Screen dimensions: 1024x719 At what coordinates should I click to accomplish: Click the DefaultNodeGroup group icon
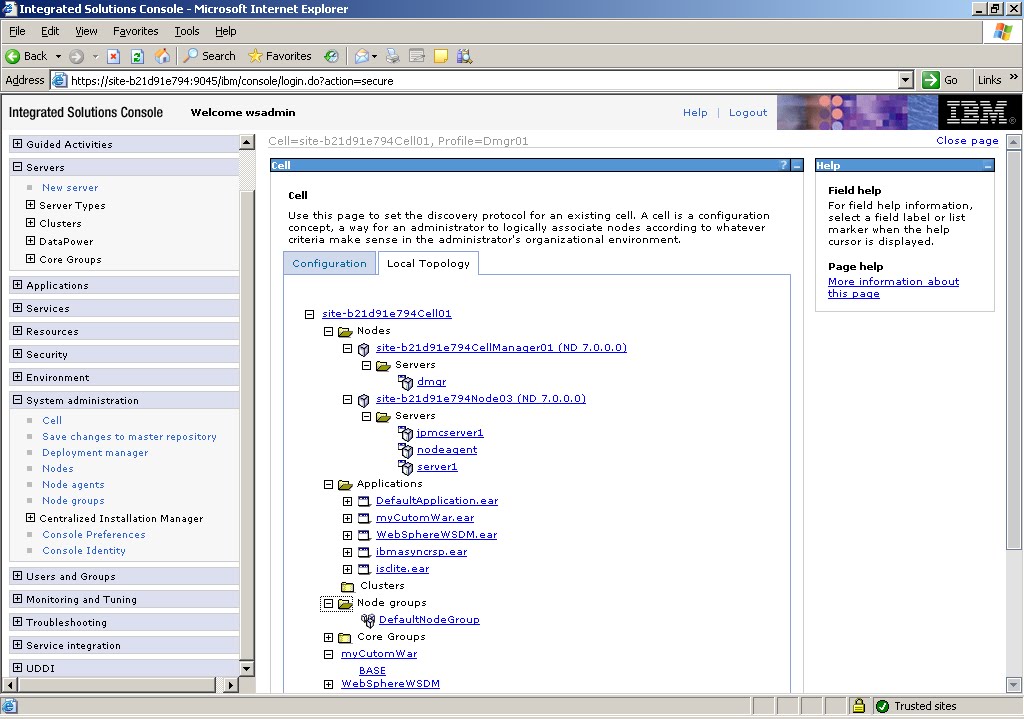[x=368, y=620]
